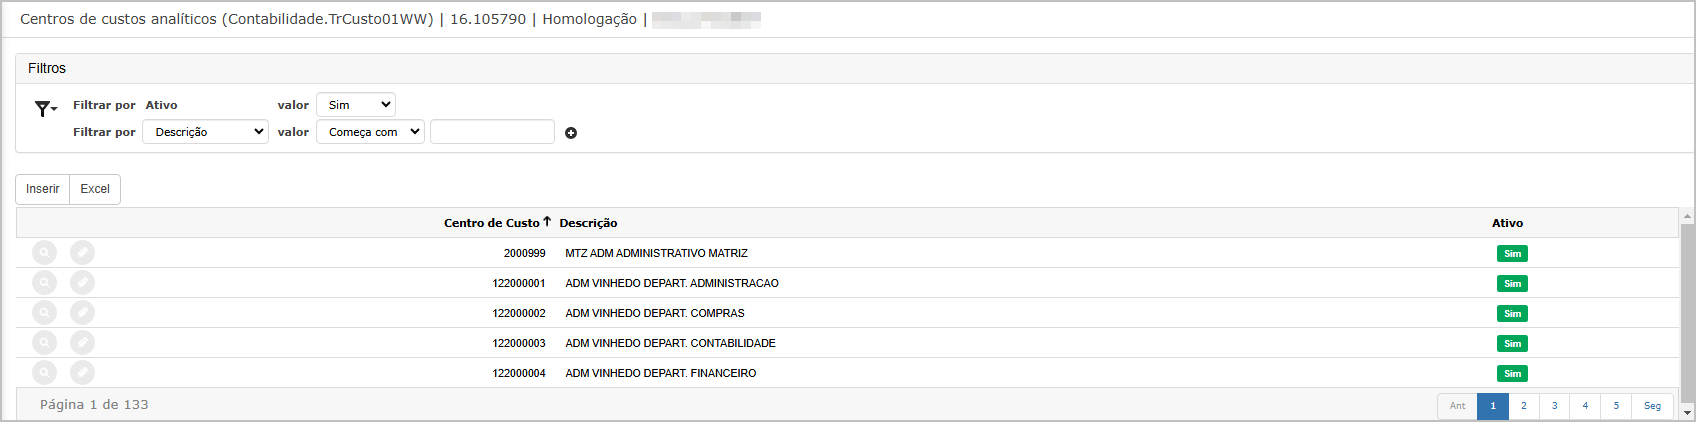This screenshot has width=1696, height=422.
Task: Expand the Começa com operator dropdown
Action: [370, 132]
